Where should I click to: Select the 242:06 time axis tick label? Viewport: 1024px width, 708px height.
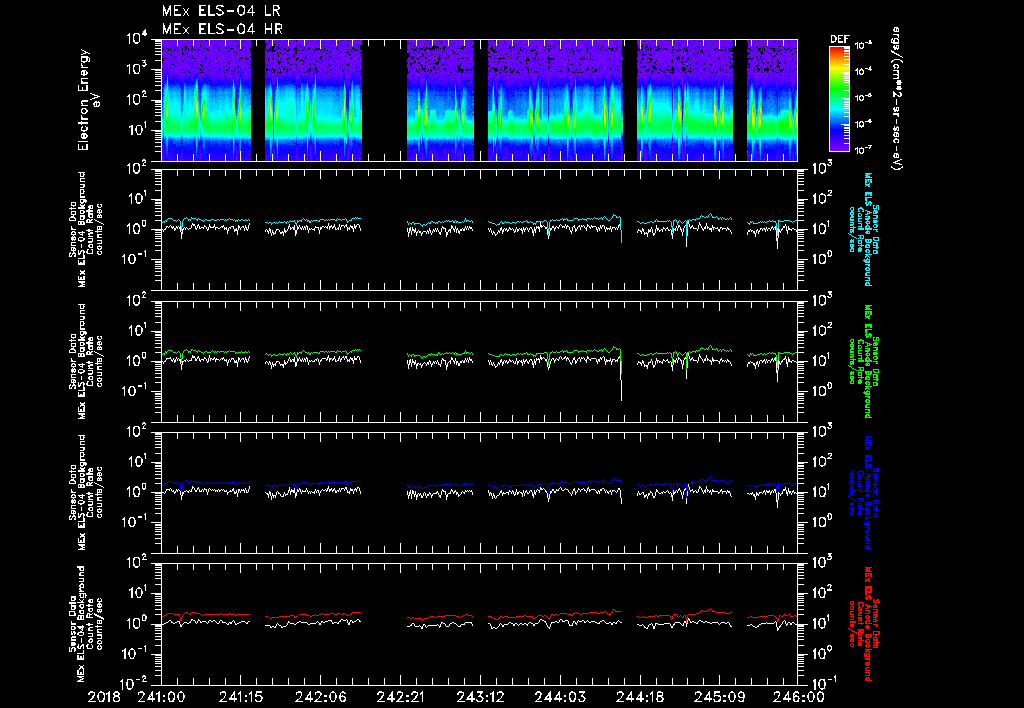click(x=321, y=697)
